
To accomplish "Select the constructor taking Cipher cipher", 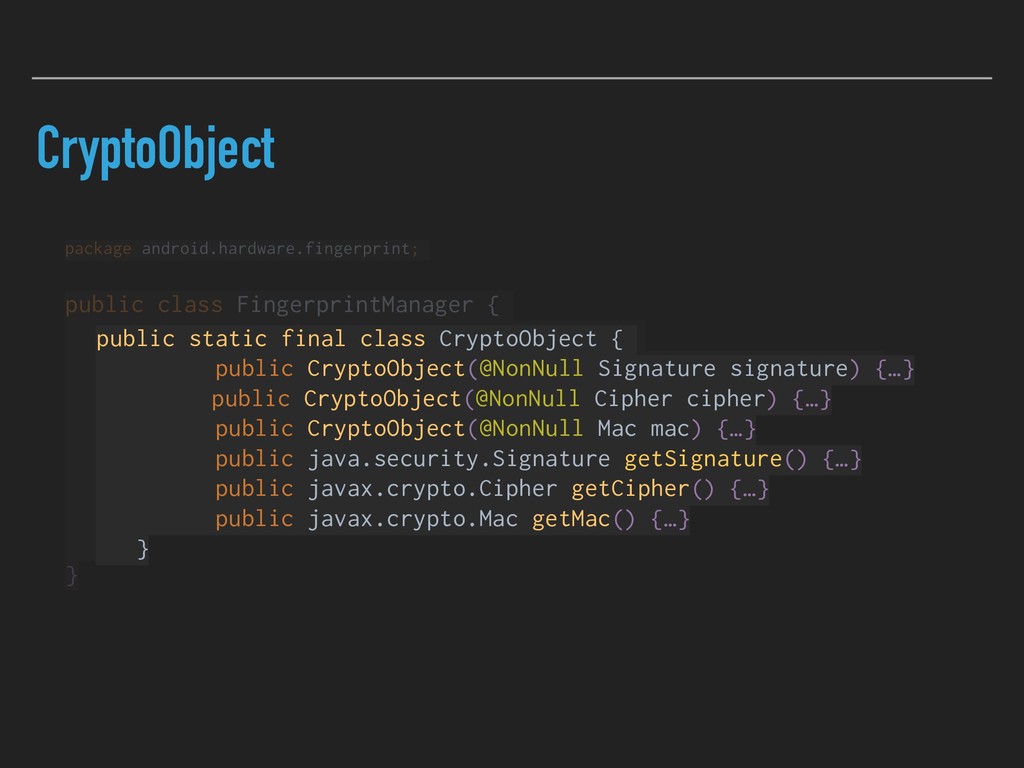I will click(521, 399).
